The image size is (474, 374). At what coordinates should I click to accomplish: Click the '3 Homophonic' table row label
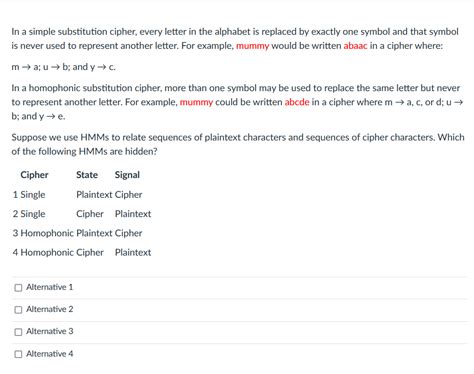(x=43, y=233)
